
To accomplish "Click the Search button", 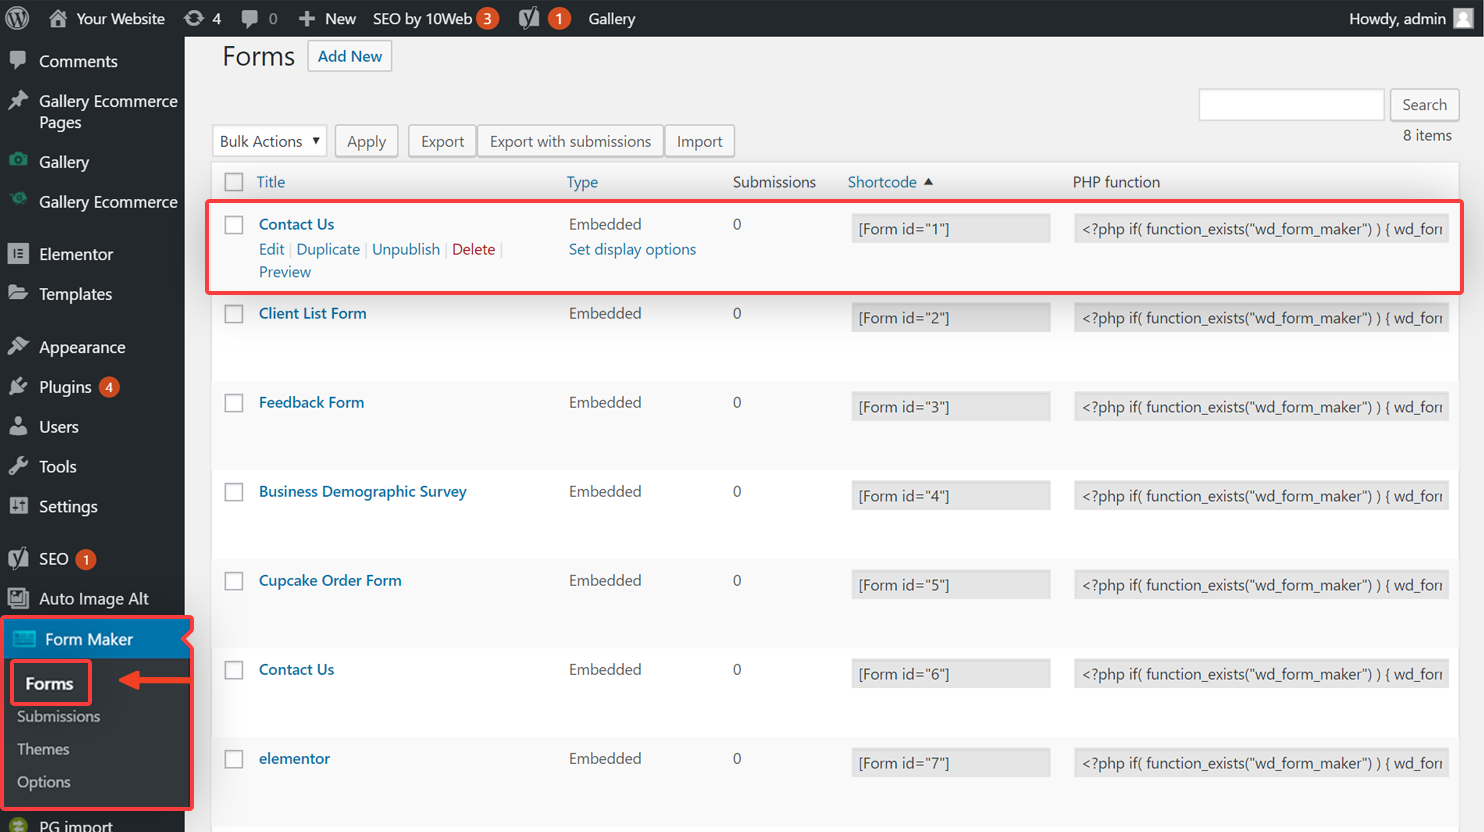I will coord(1424,104).
